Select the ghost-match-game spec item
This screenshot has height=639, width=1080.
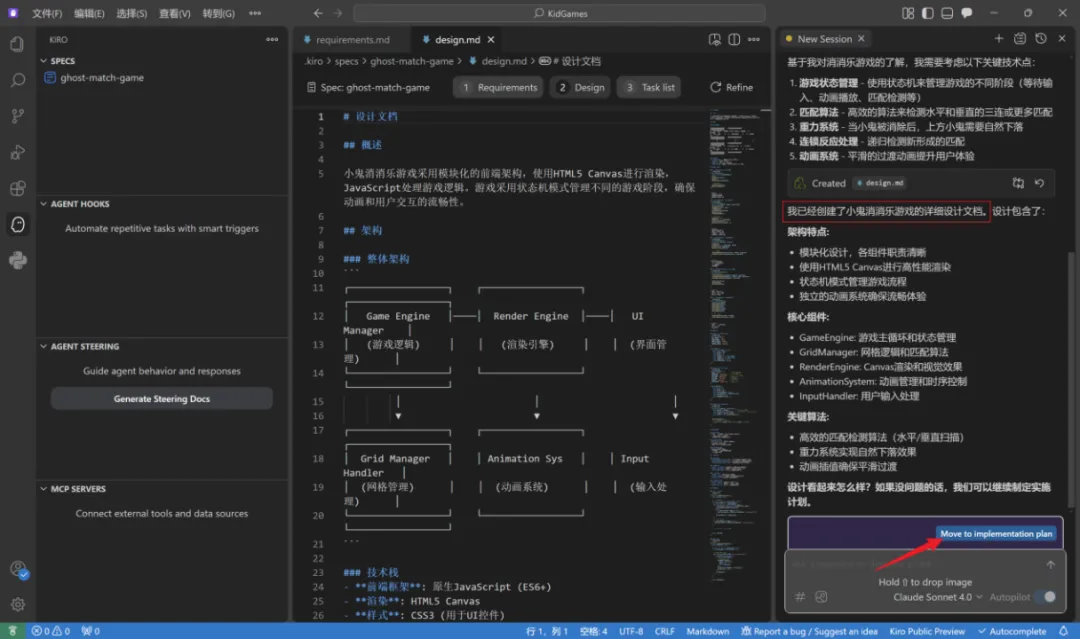101,78
